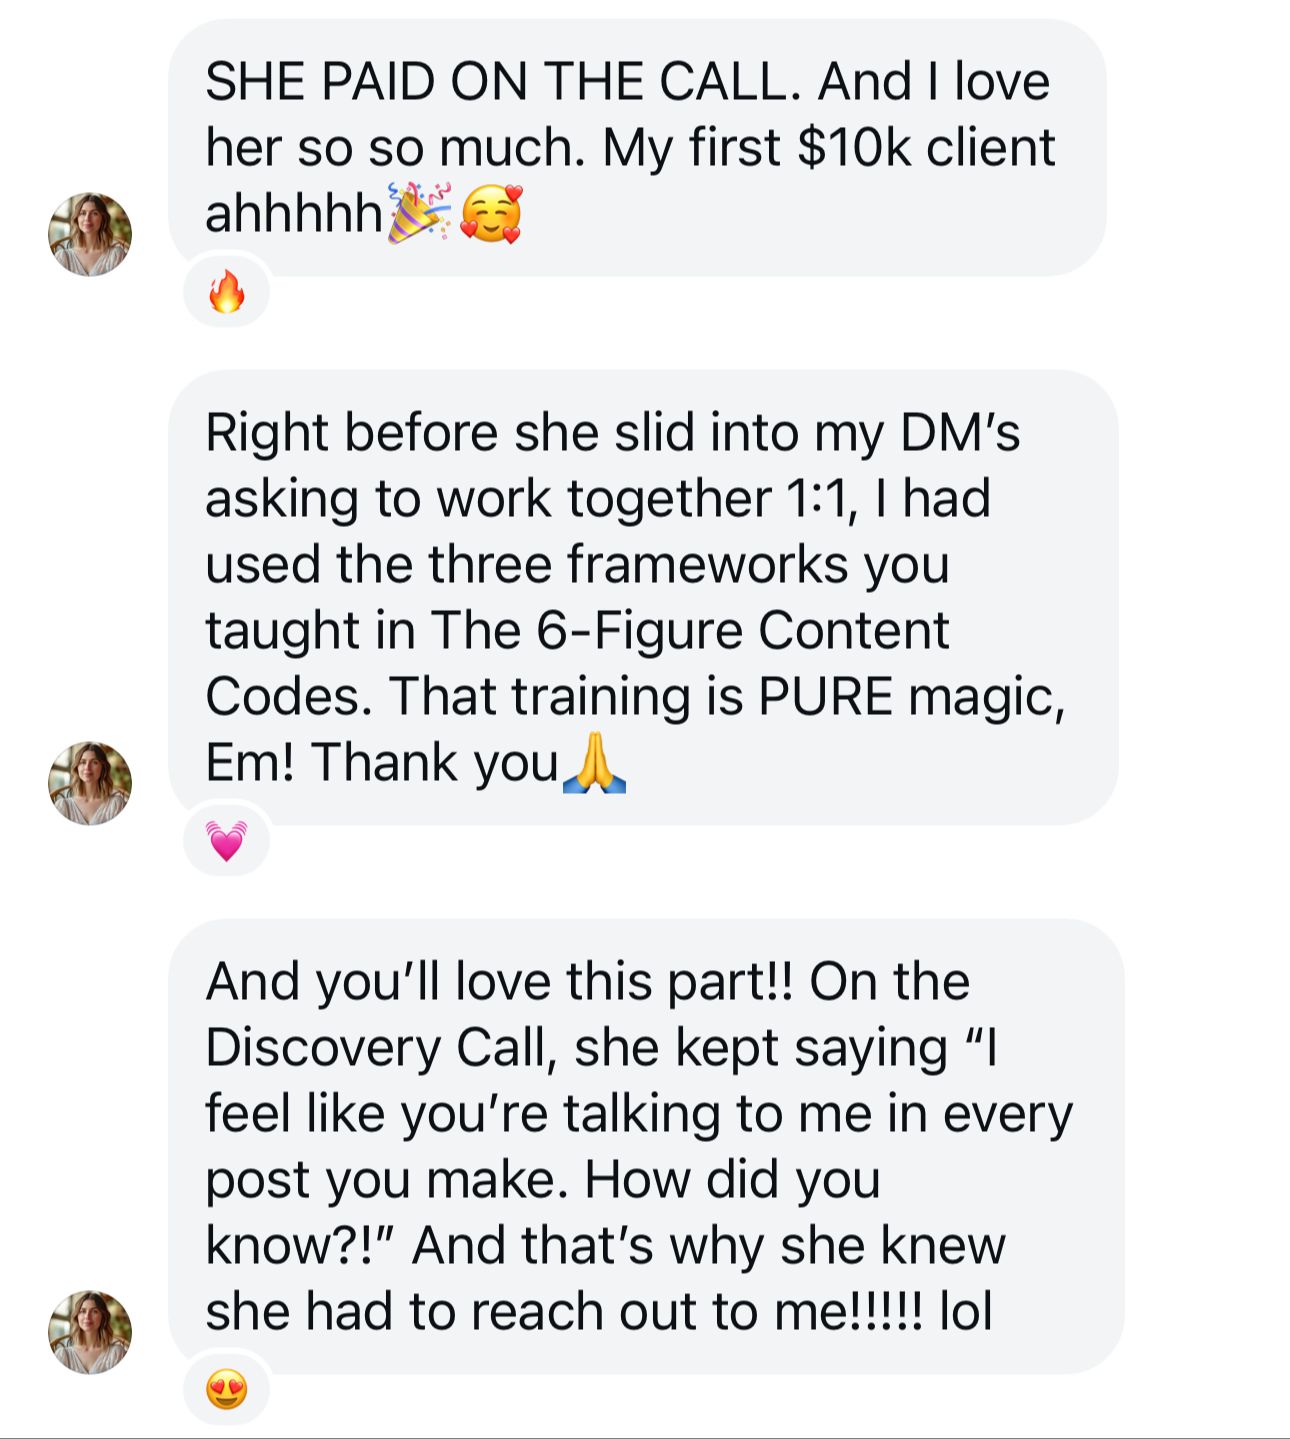The image size is (1290, 1439).
Task: Click the quoted text "How did you"
Action: click(732, 1179)
